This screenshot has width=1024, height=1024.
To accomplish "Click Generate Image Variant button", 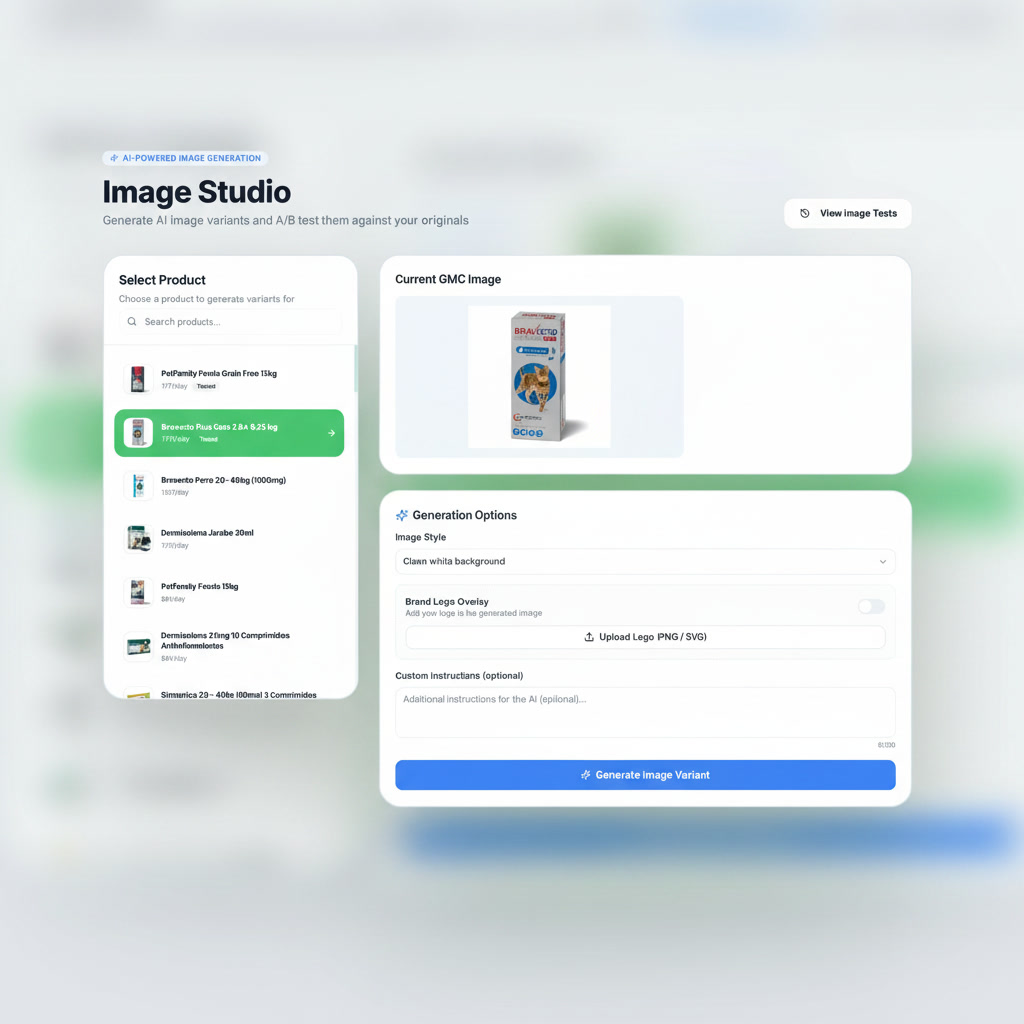I will 645,775.
